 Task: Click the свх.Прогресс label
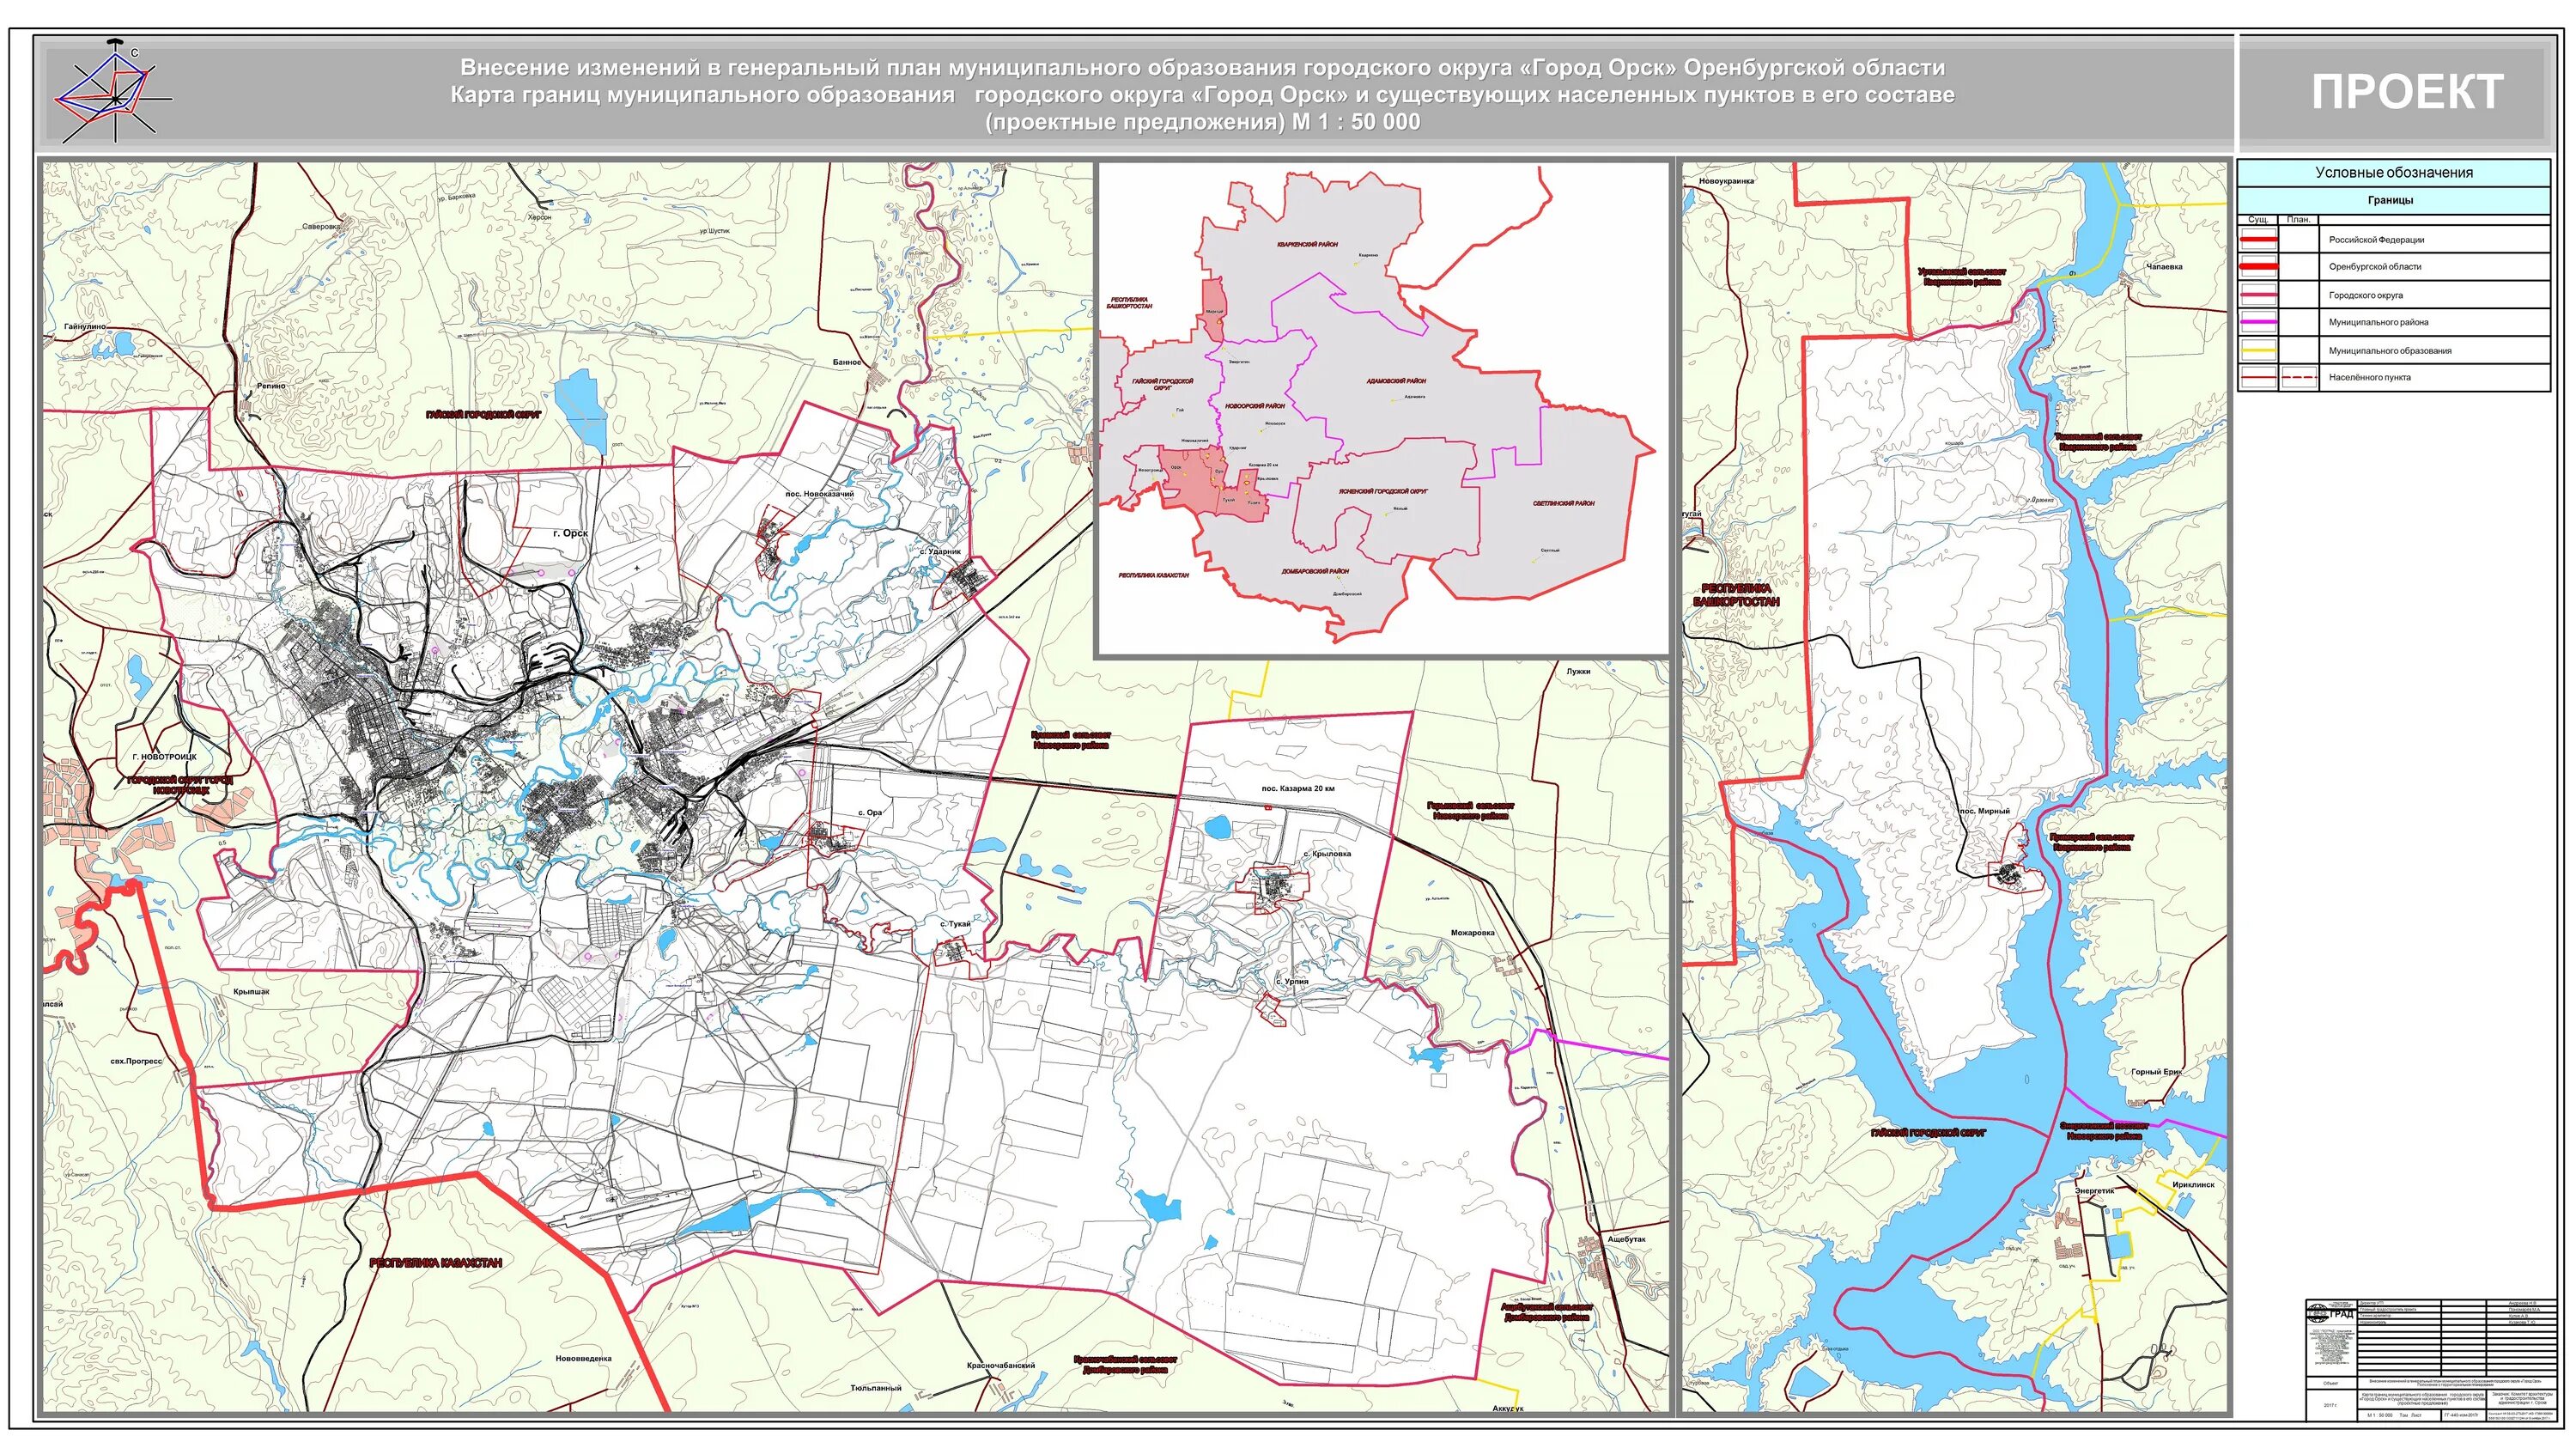(136, 1062)
